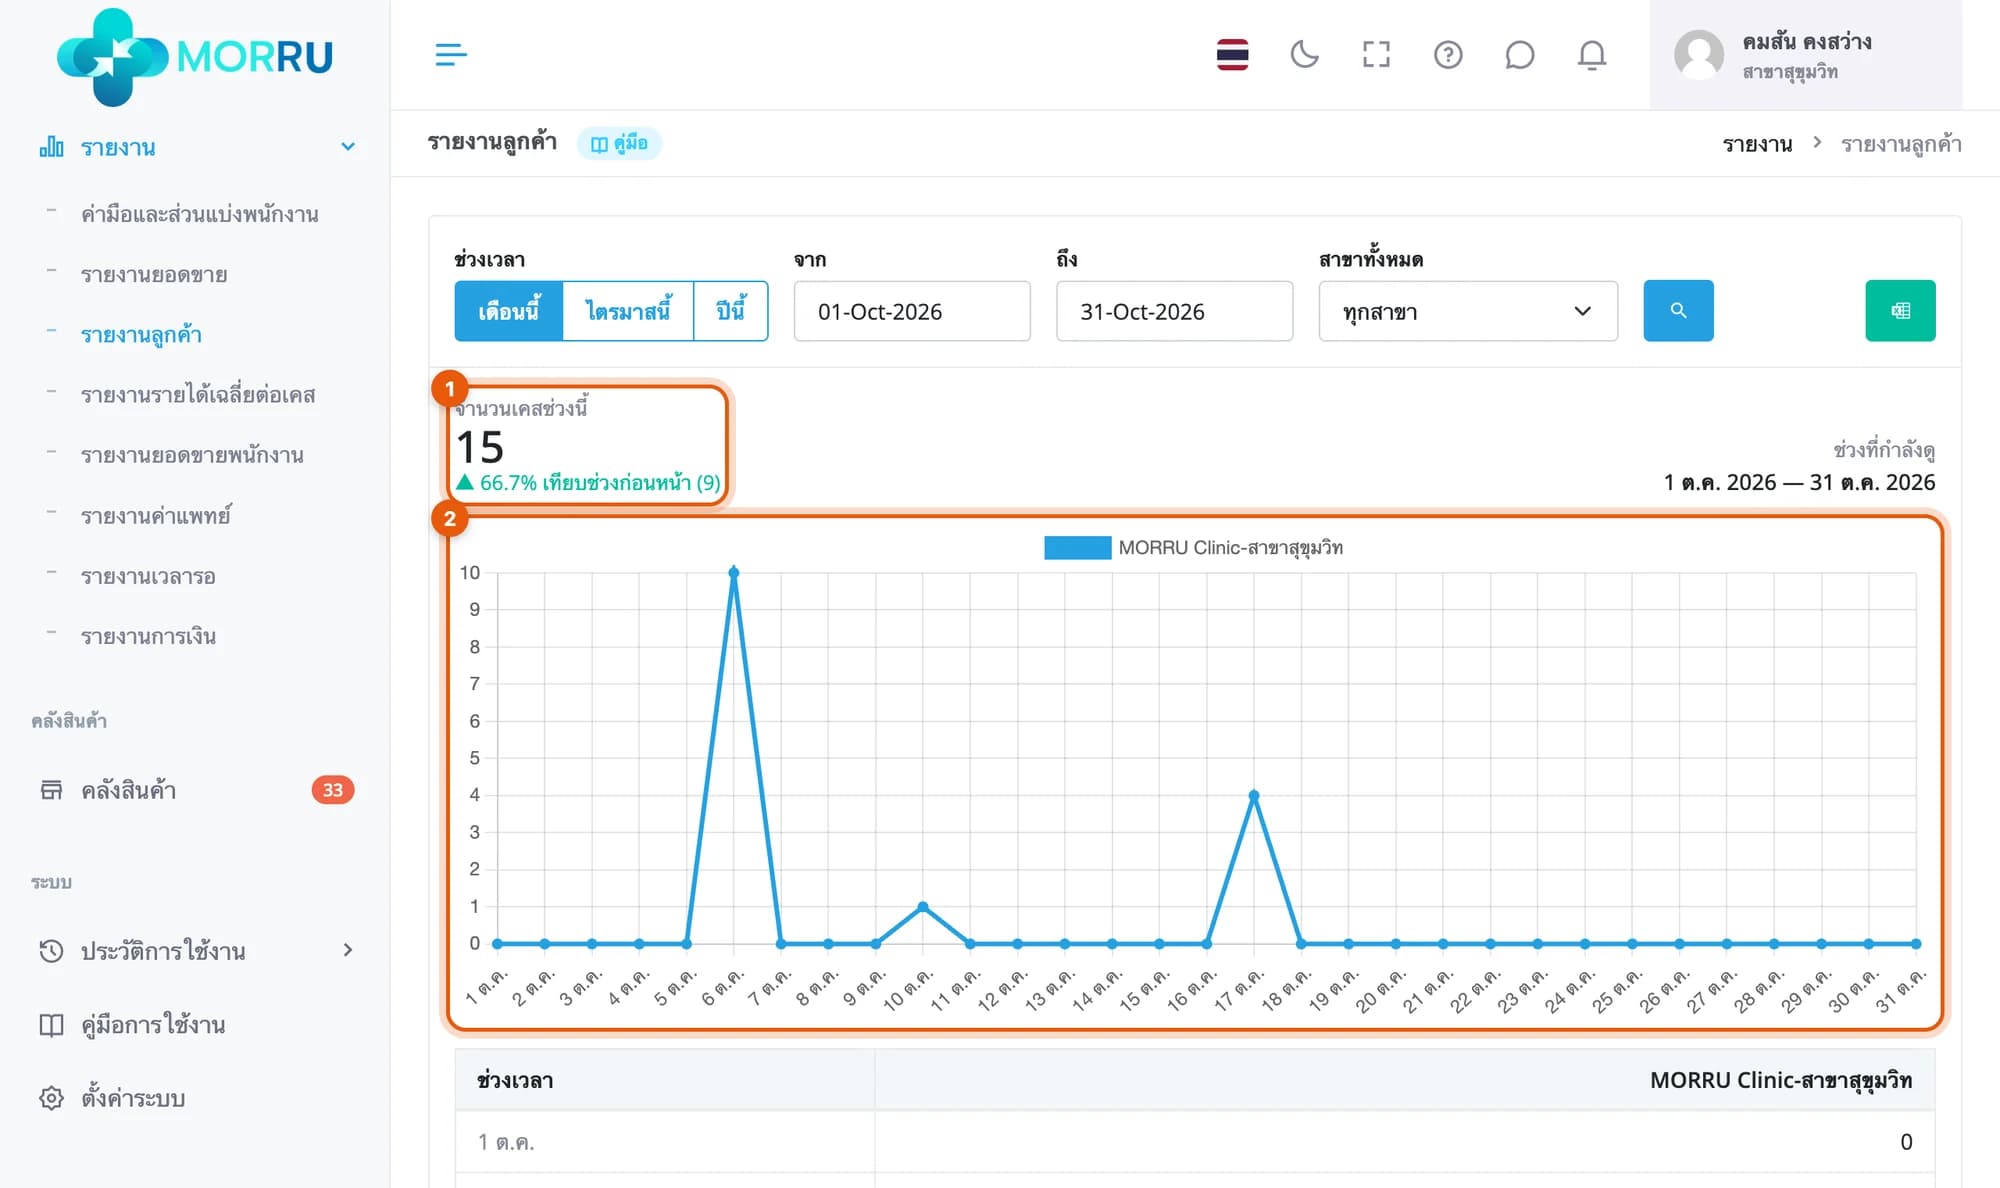Open ค่ามือและส่วนแบ่งพนักงาน report
Screen dimensions: 2000x1188
coord(200,214)
